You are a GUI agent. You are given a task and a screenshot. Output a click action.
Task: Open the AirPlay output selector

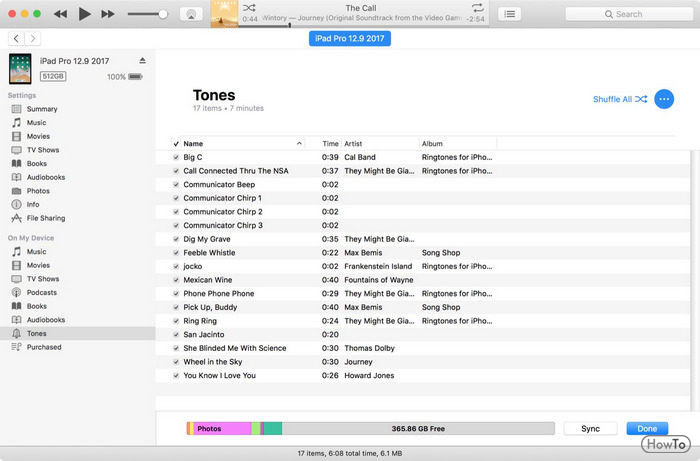[x=191, y=14]
